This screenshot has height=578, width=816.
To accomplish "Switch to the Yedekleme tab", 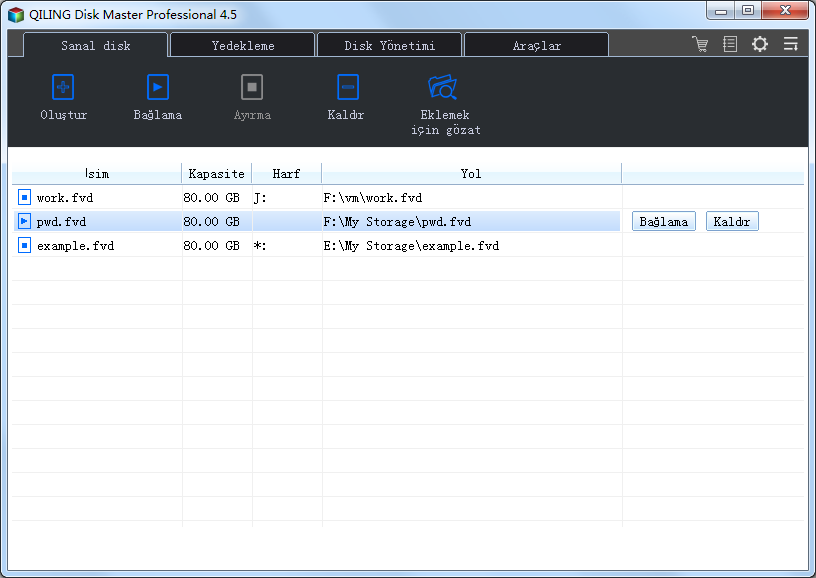I will coord(243,46).
